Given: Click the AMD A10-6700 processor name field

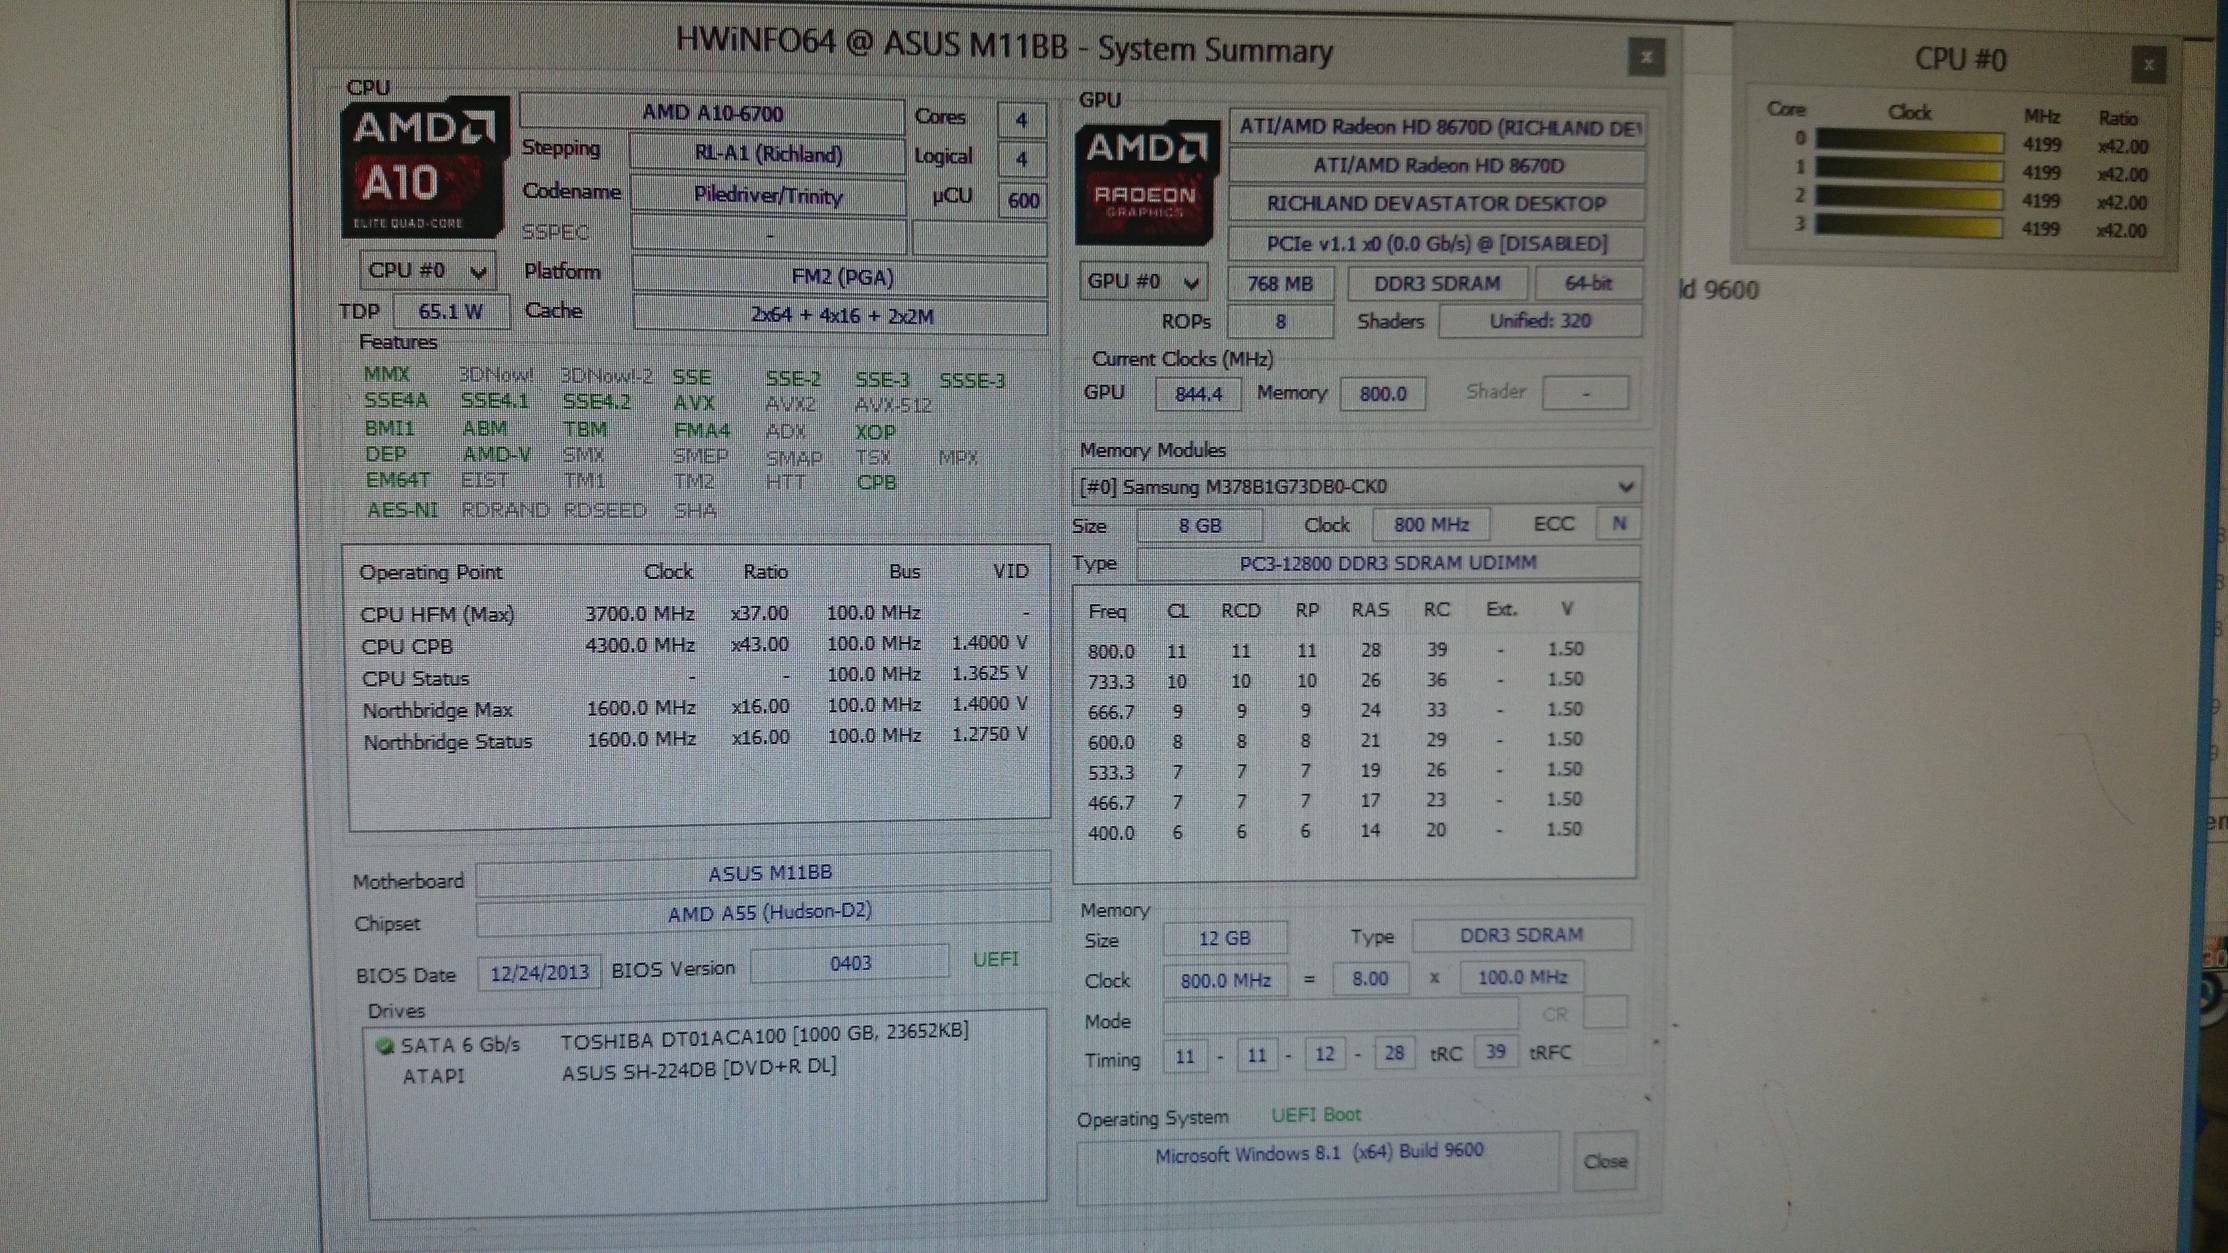Looking at the screenshot, I should [x=712, y=114].
